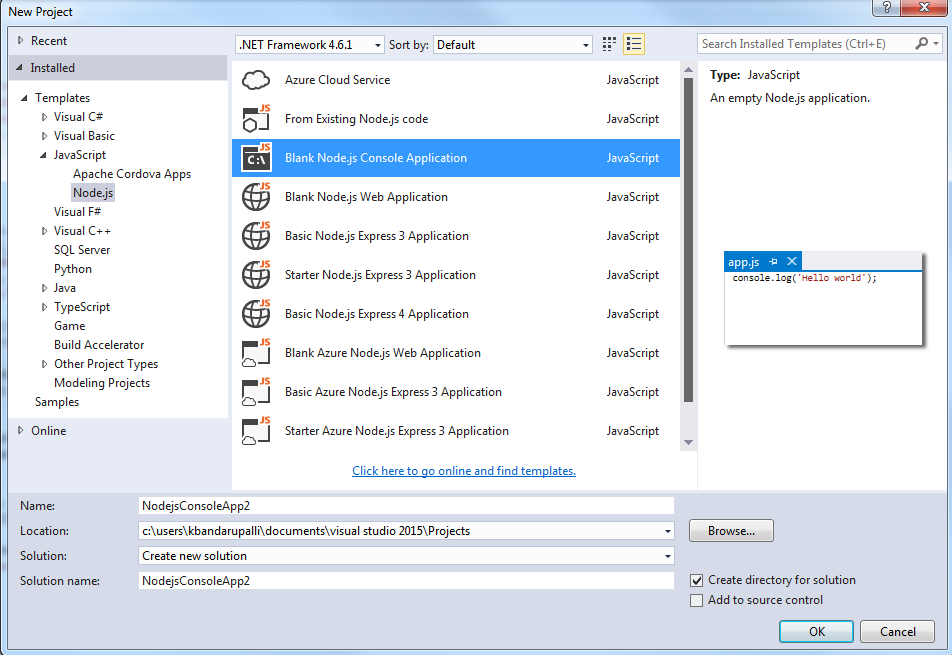This screenshot has height=655, width=952.
Task: Expand Other Project Types node arrow
Action: tap(44, 364)
